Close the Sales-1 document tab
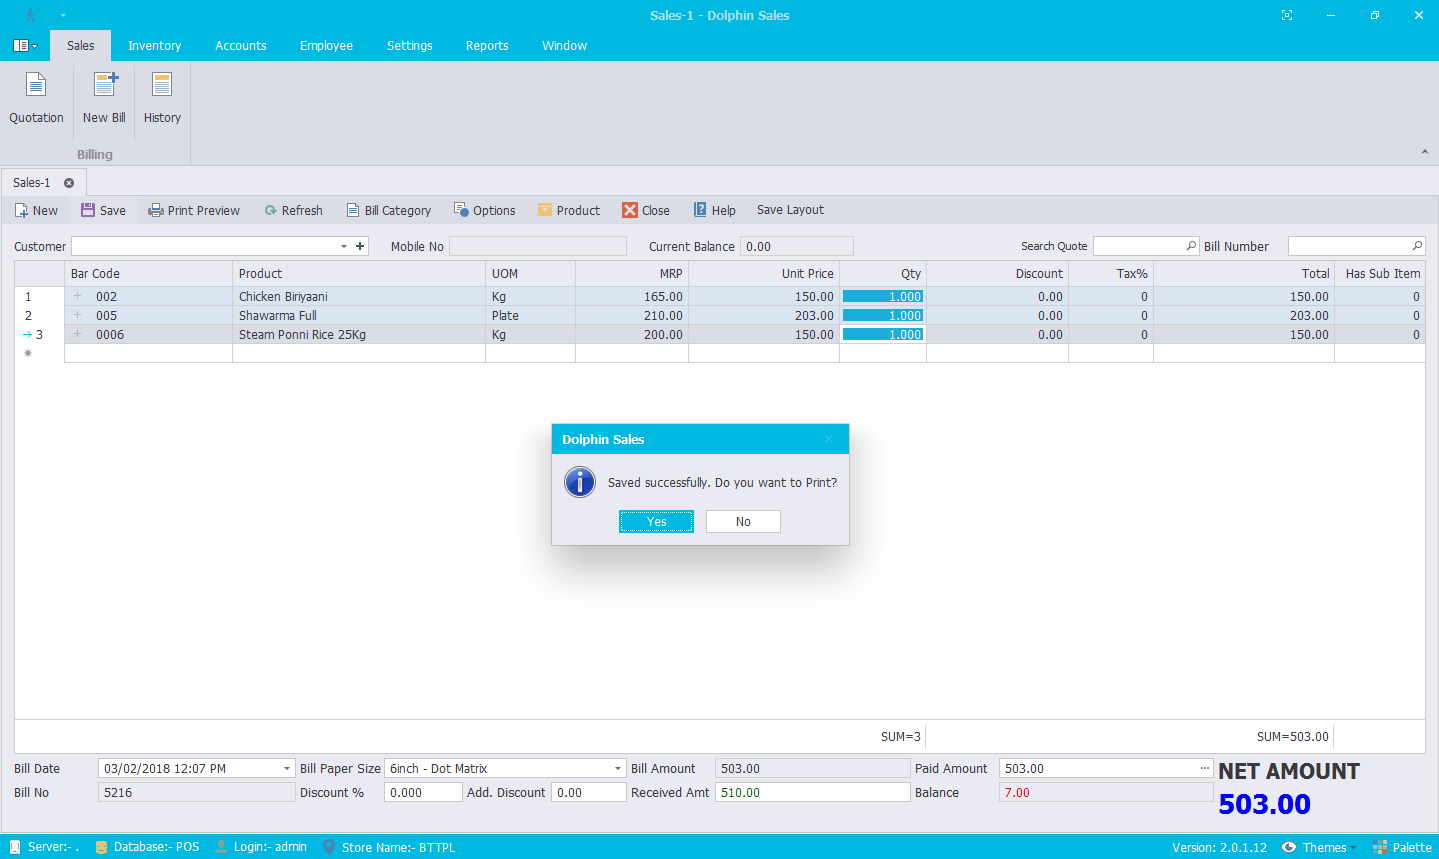Image resolution: width=1439 pixels, height=859 pixels. [69, 183]
